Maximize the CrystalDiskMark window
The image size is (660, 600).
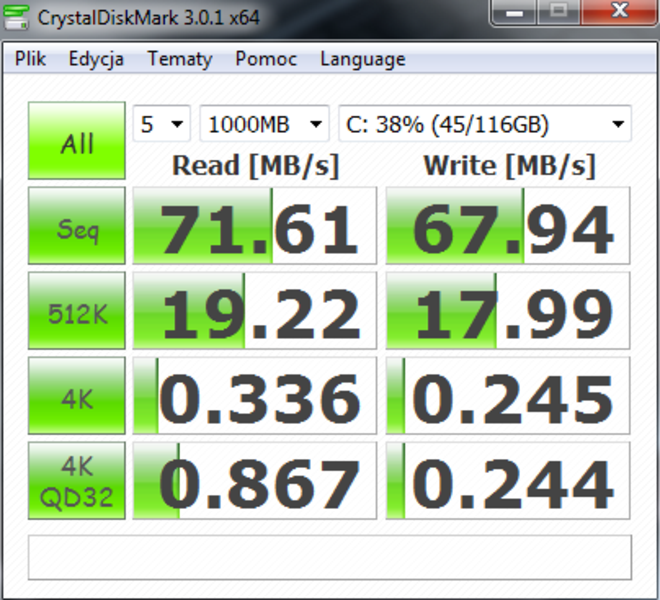click(559, 13)
